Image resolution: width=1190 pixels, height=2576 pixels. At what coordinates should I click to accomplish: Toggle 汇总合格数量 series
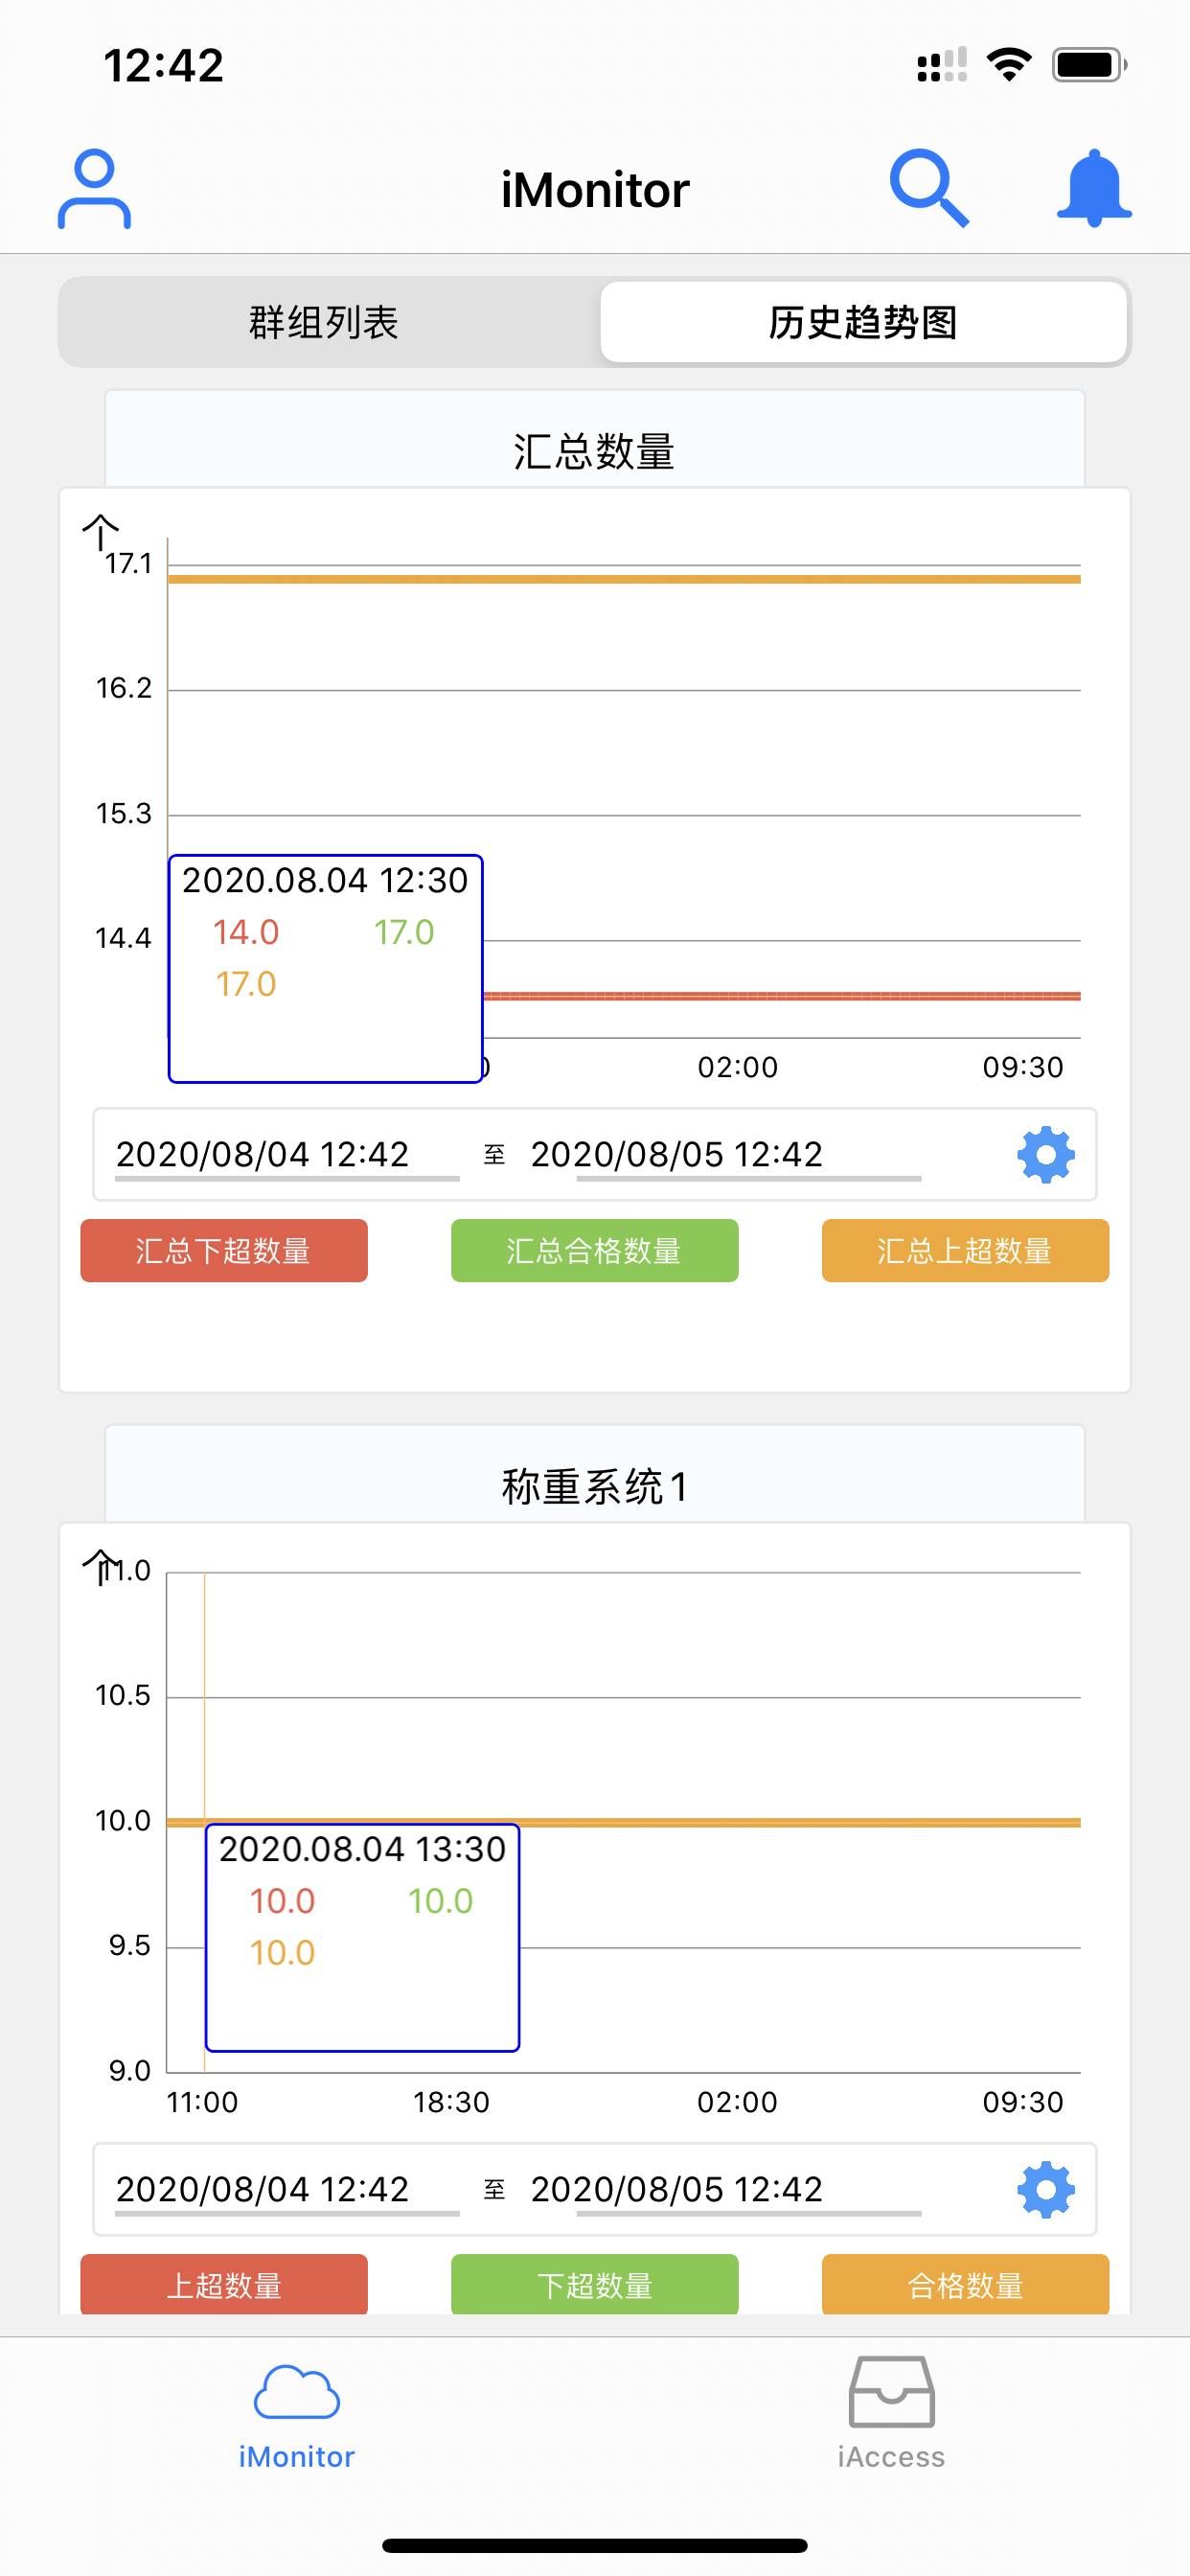click(x=595, y=1251)
